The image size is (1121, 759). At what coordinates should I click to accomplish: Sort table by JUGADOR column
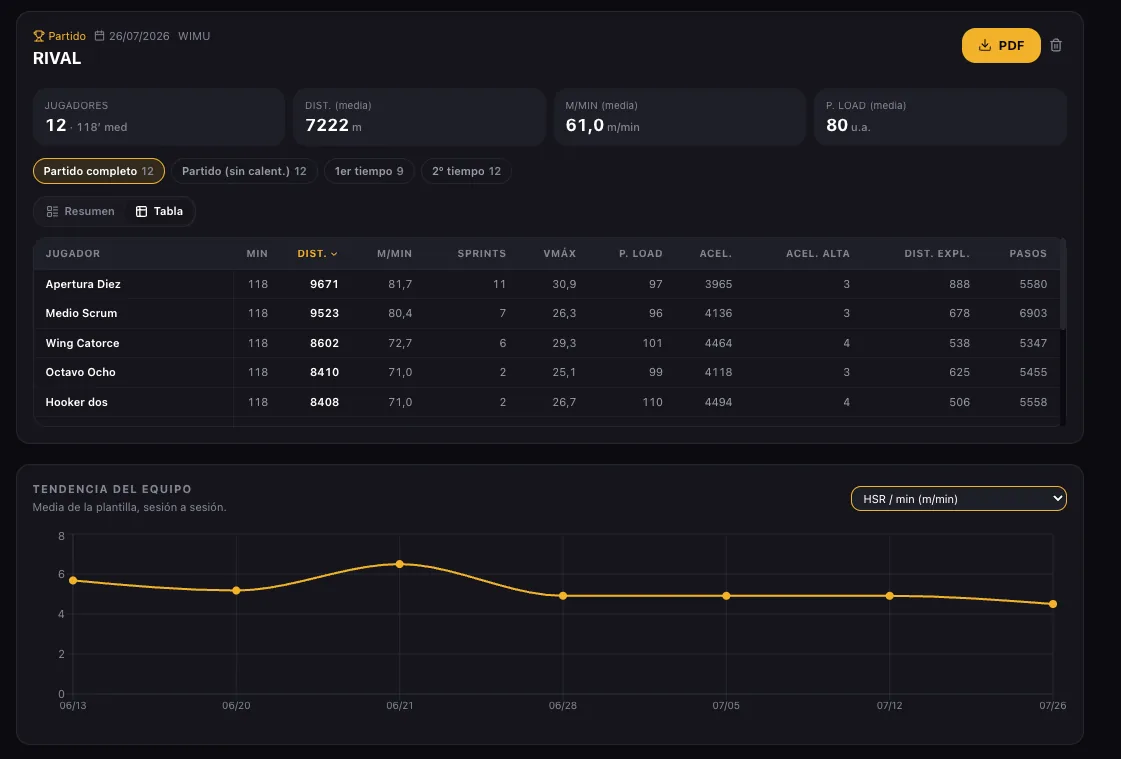[x=73, y=254]
